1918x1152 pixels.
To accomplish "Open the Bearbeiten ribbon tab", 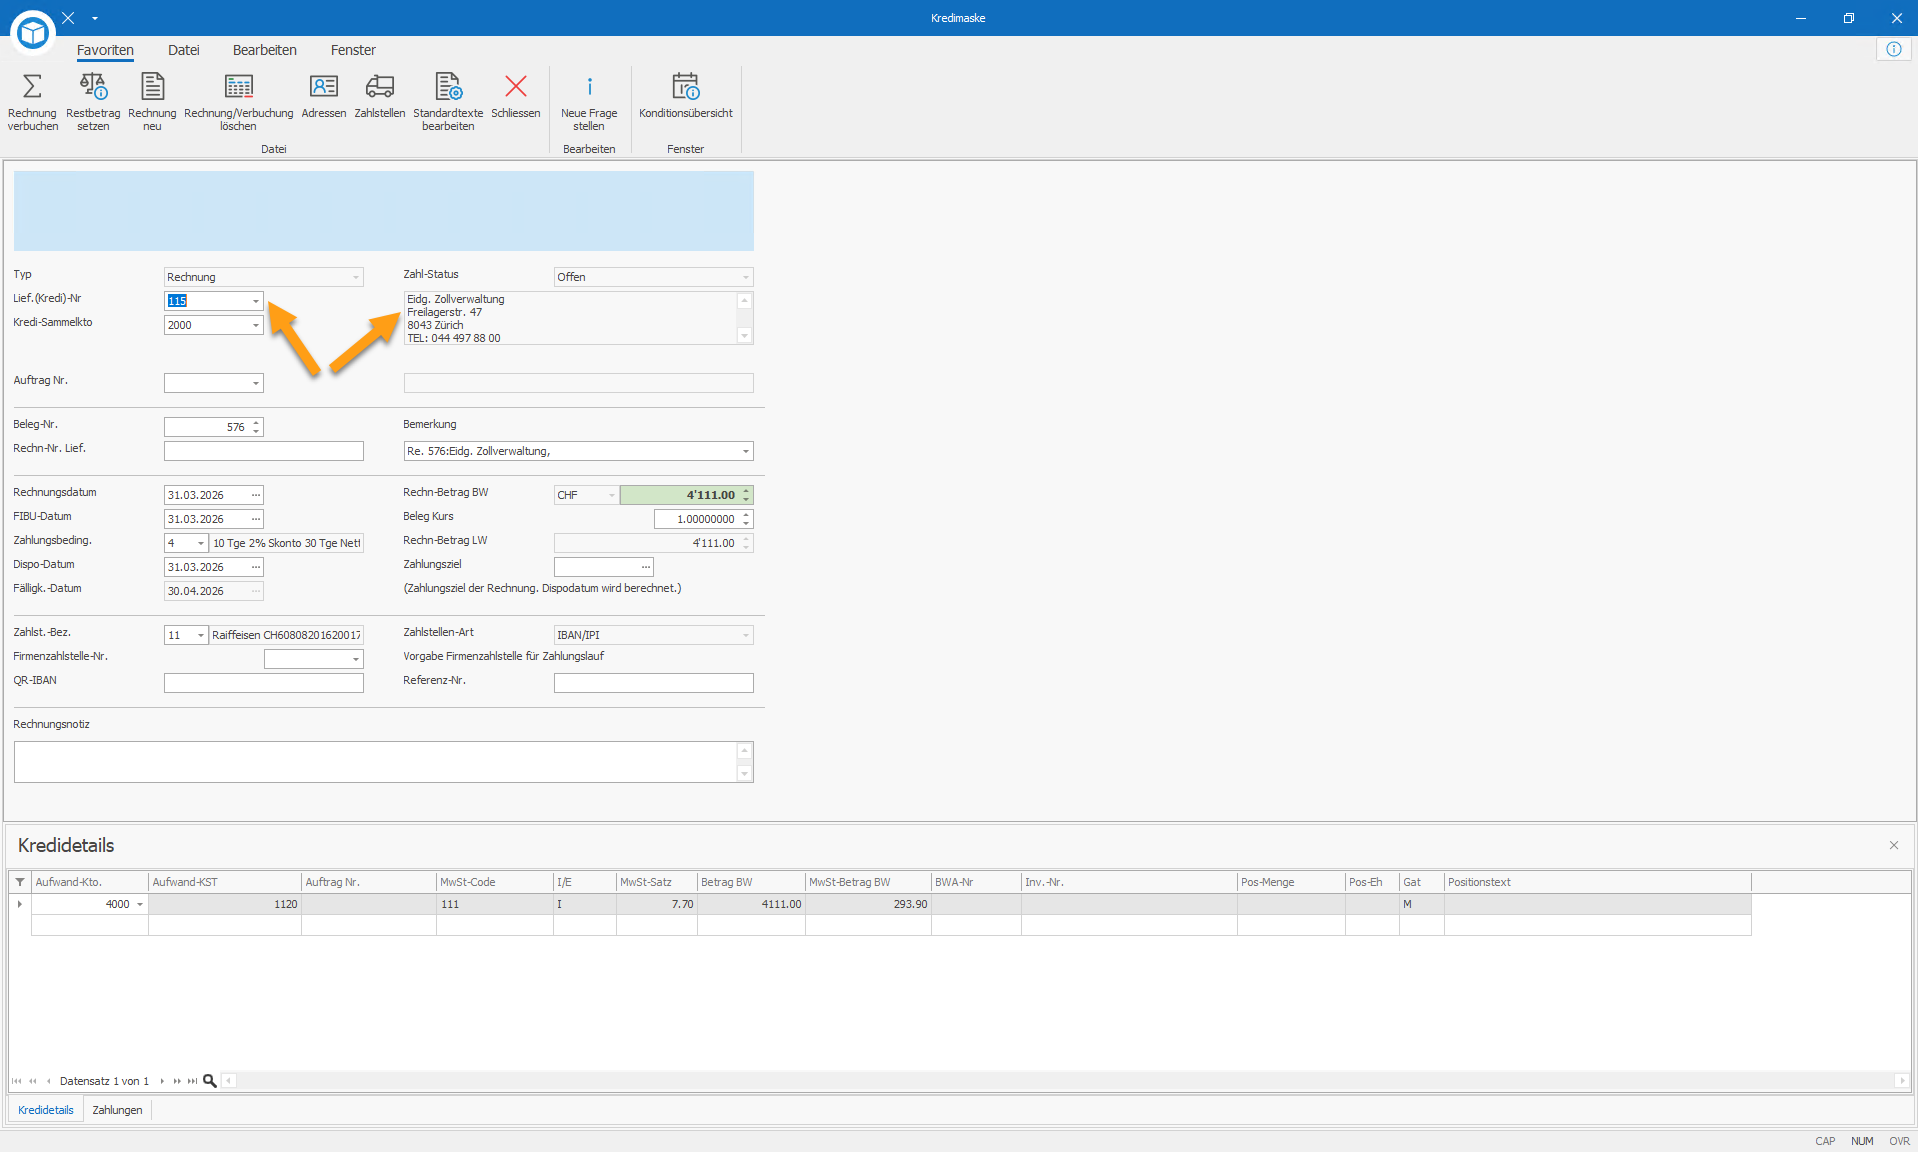I will [x=265, y=50].
